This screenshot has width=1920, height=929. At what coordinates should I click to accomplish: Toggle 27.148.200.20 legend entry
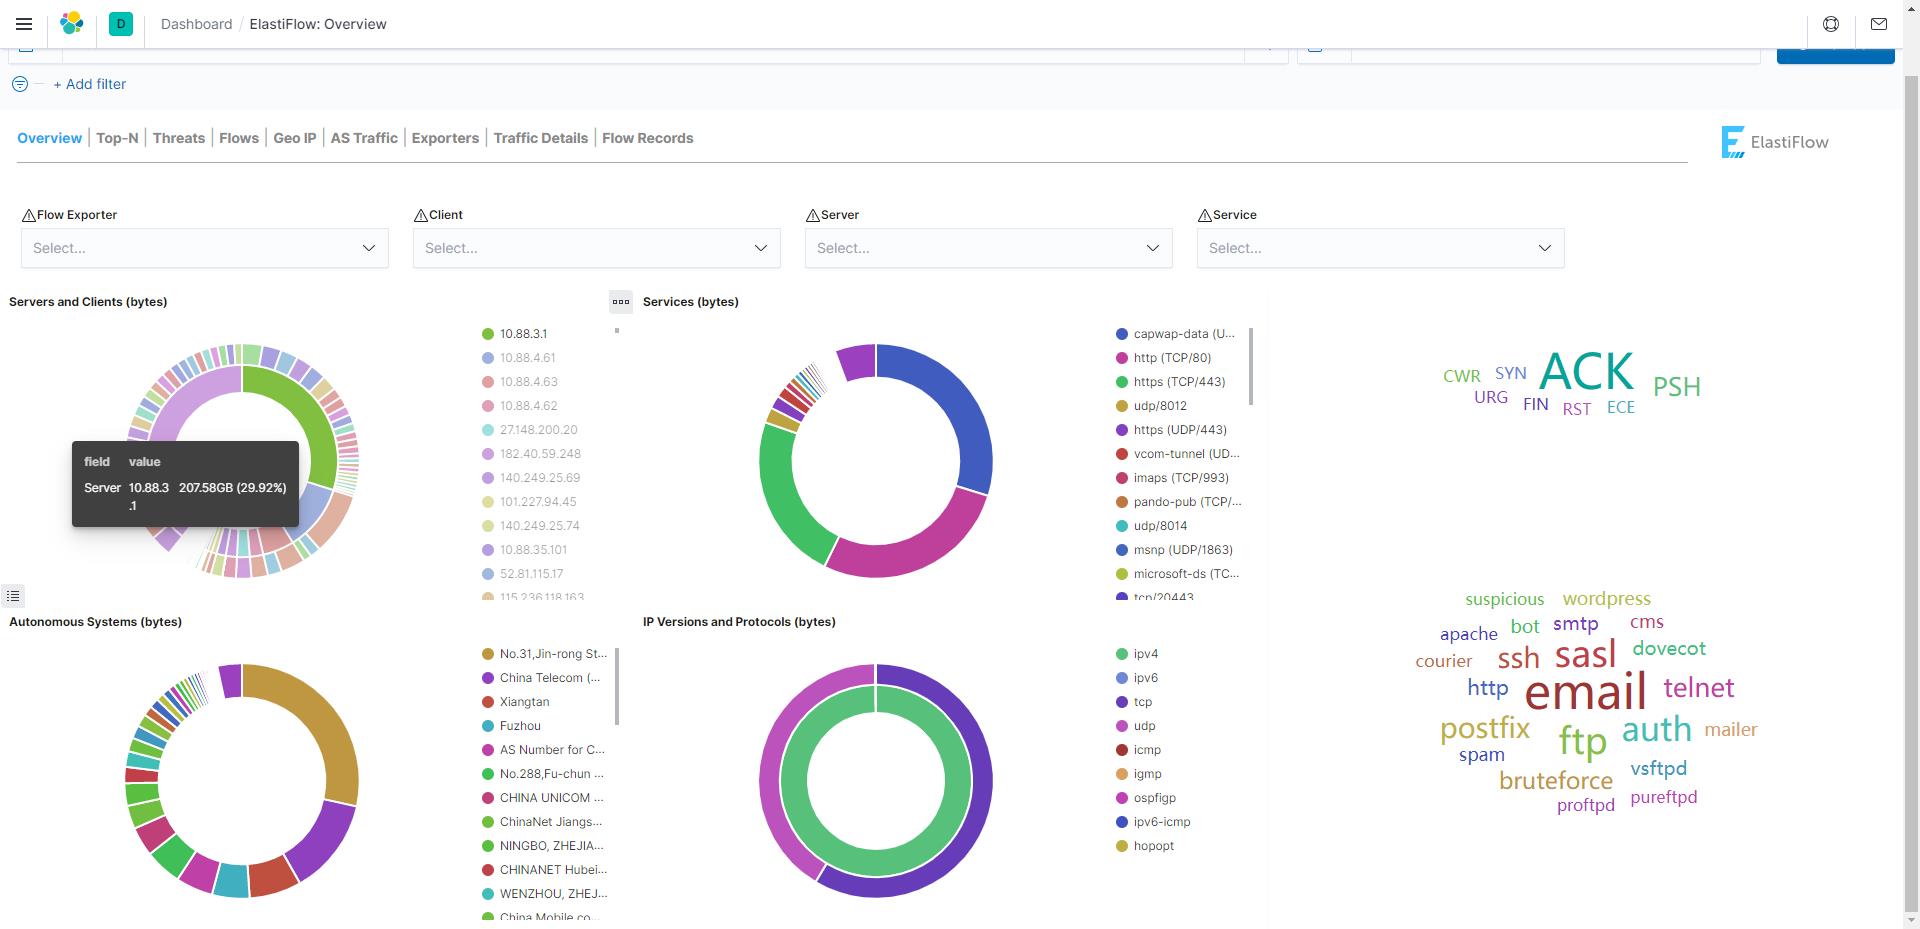(x=529, y=430)
